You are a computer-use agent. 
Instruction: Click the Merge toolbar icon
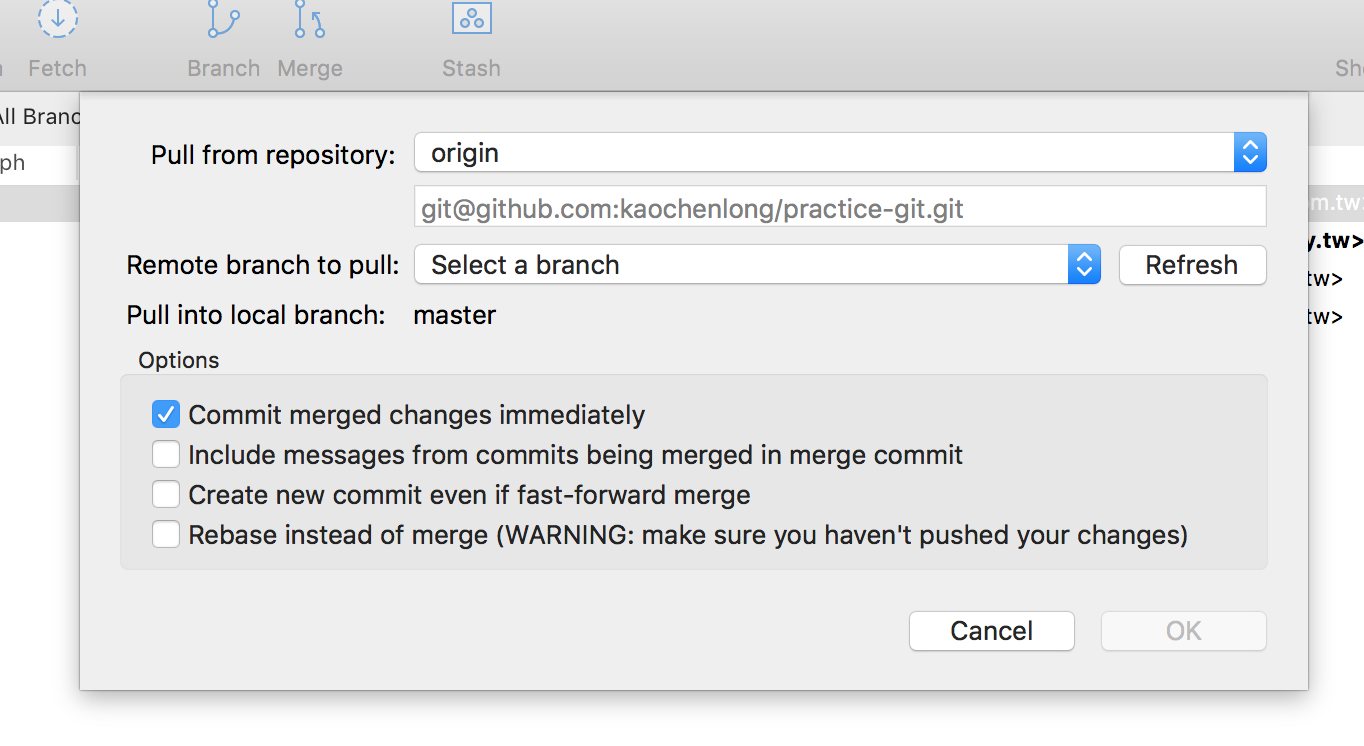click(310, 22)
